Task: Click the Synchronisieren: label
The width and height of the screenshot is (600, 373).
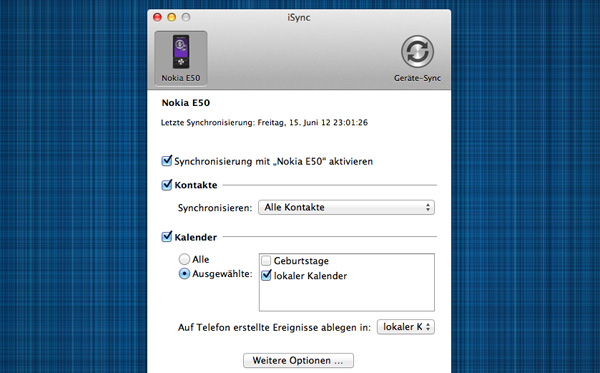Action: (x=215, y=208)
